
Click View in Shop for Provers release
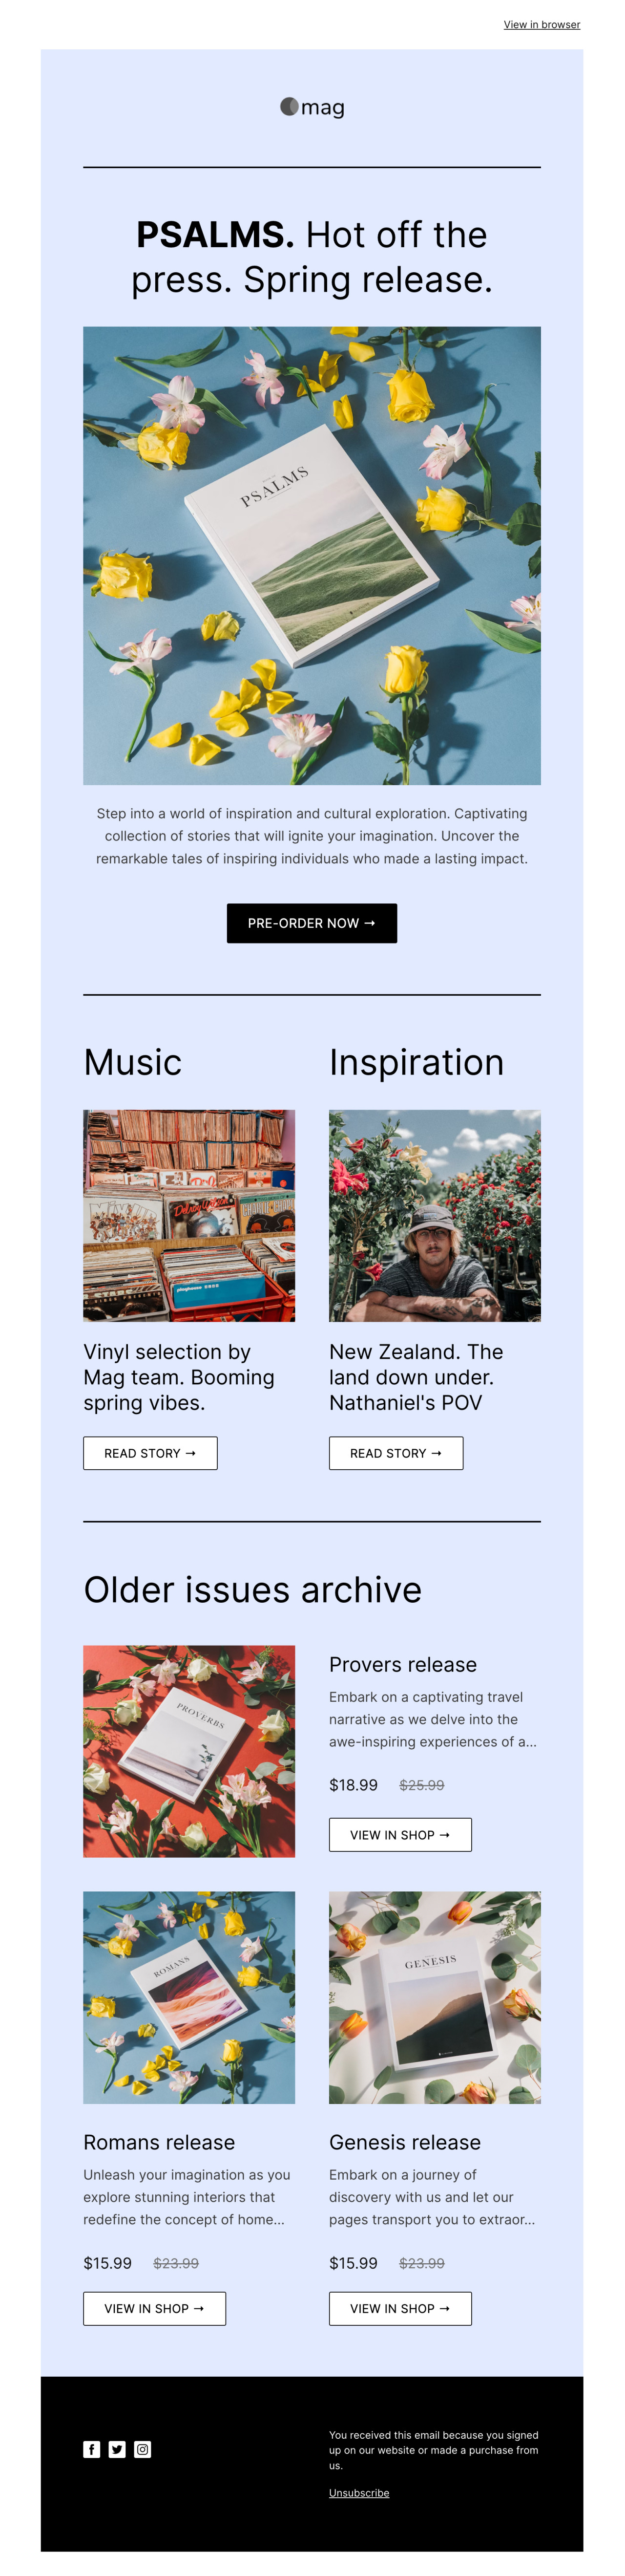click(400, 1835)
